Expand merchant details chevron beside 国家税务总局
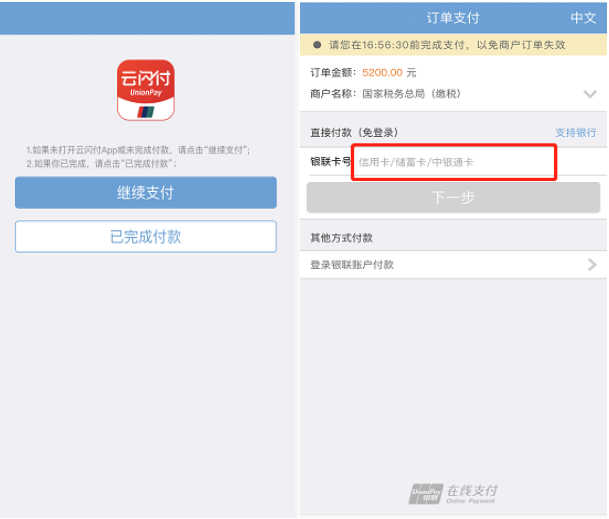 (590, 94)
